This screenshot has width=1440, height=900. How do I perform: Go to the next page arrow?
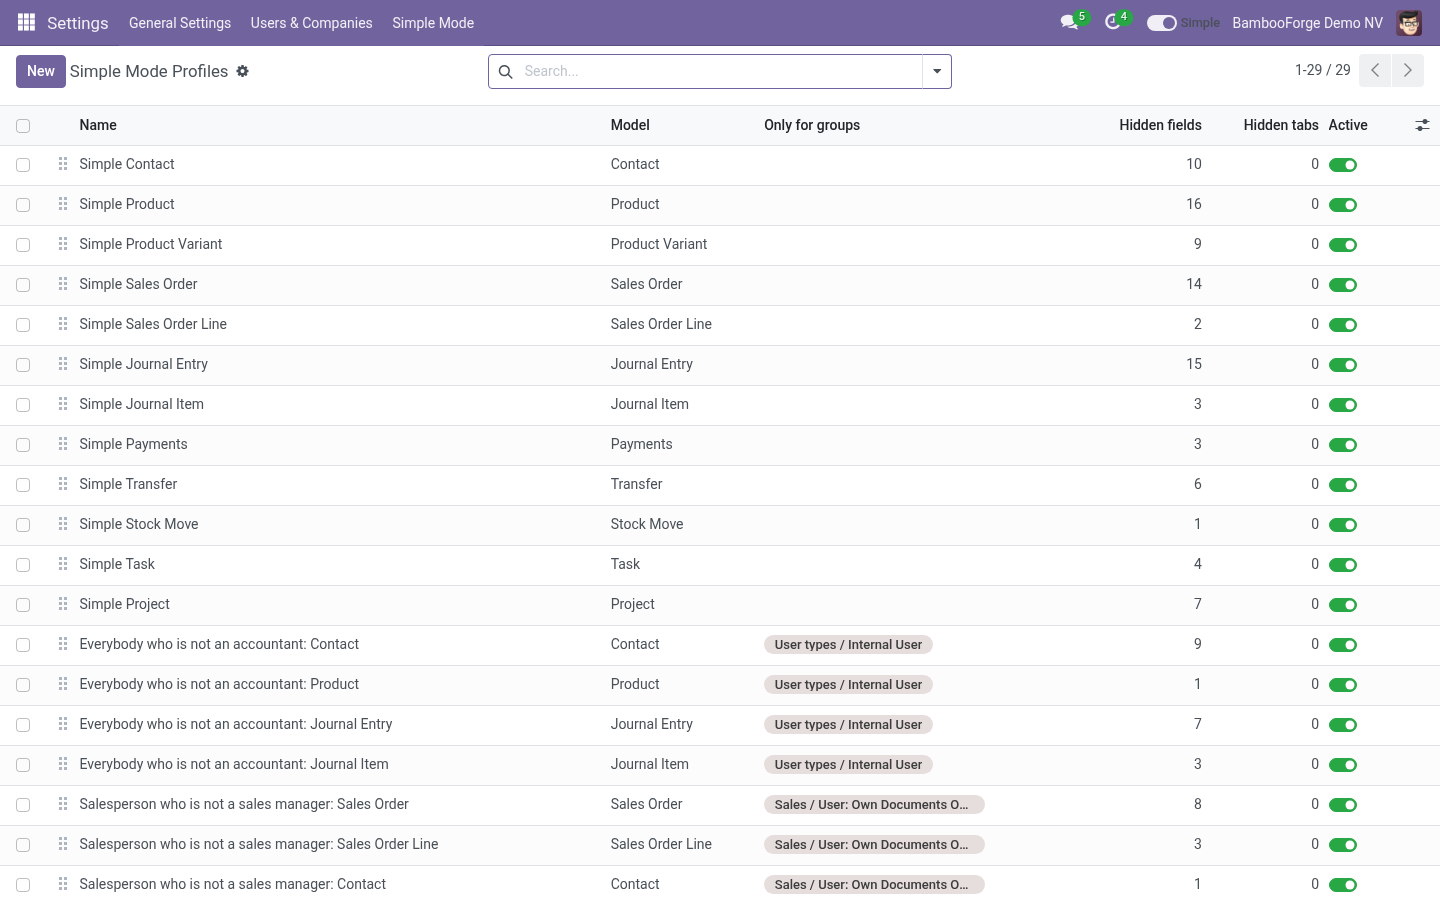coord(1408,70)
